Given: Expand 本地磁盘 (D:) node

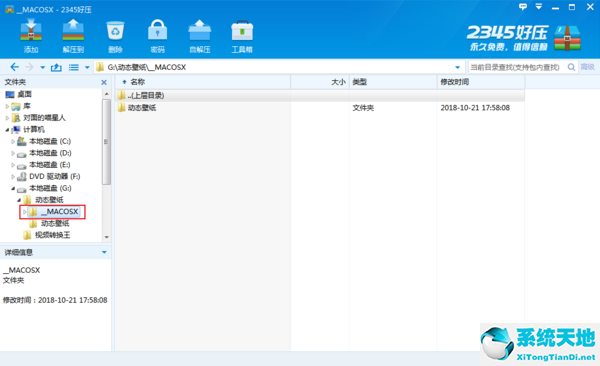Looking at the screenshot, I should (x=13, y=153).
